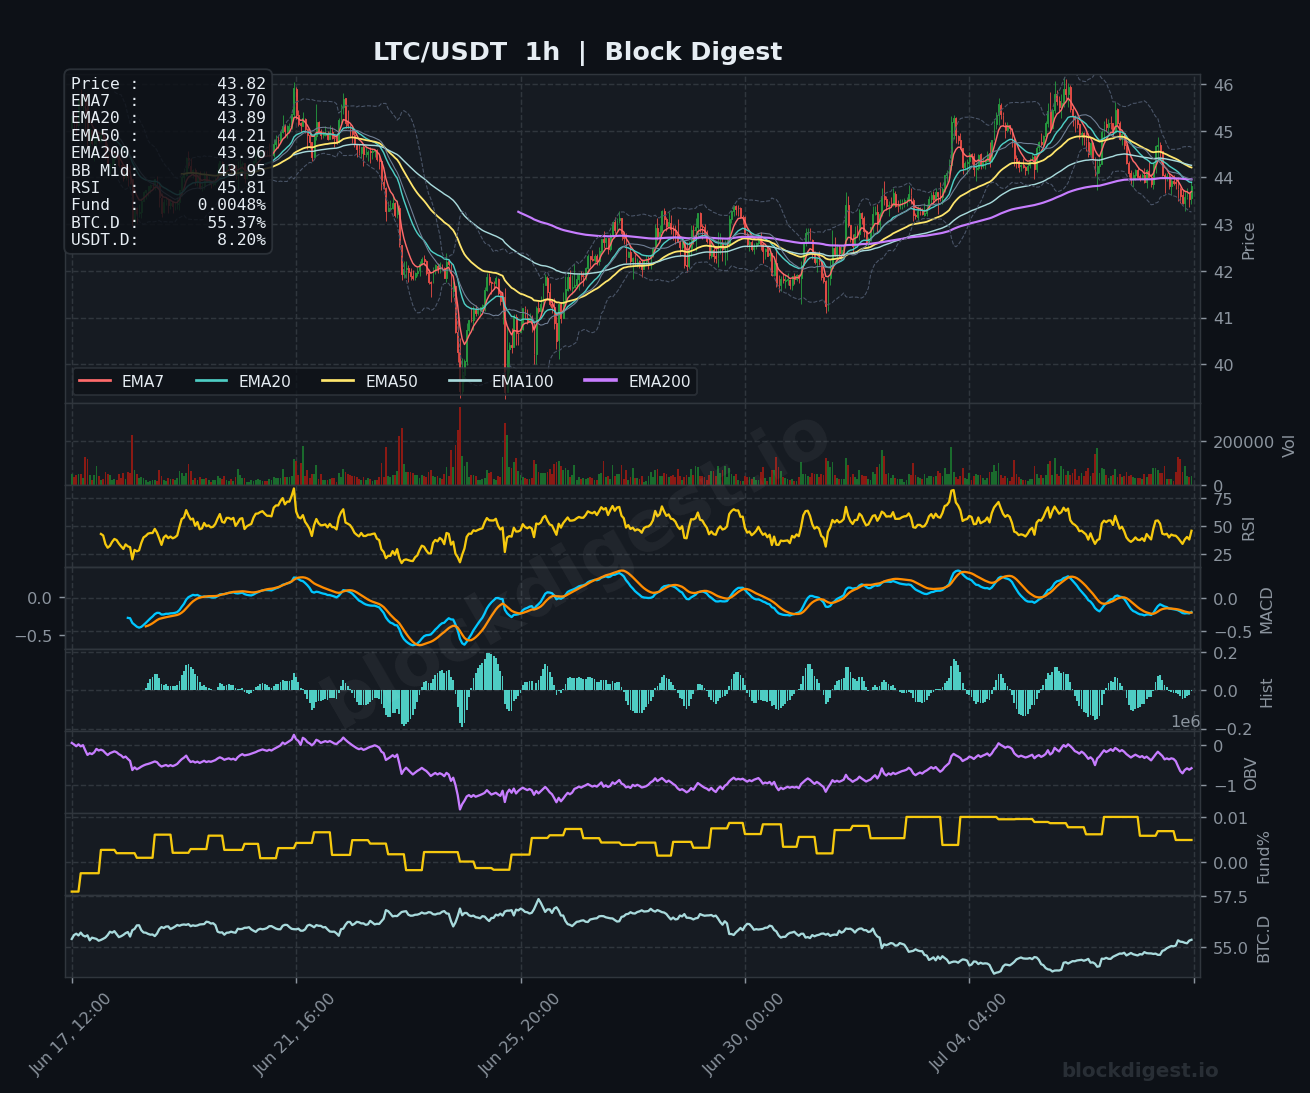Click the EMA200 legend entry
Screen dimensions: 1310x1093
point(638,382)
